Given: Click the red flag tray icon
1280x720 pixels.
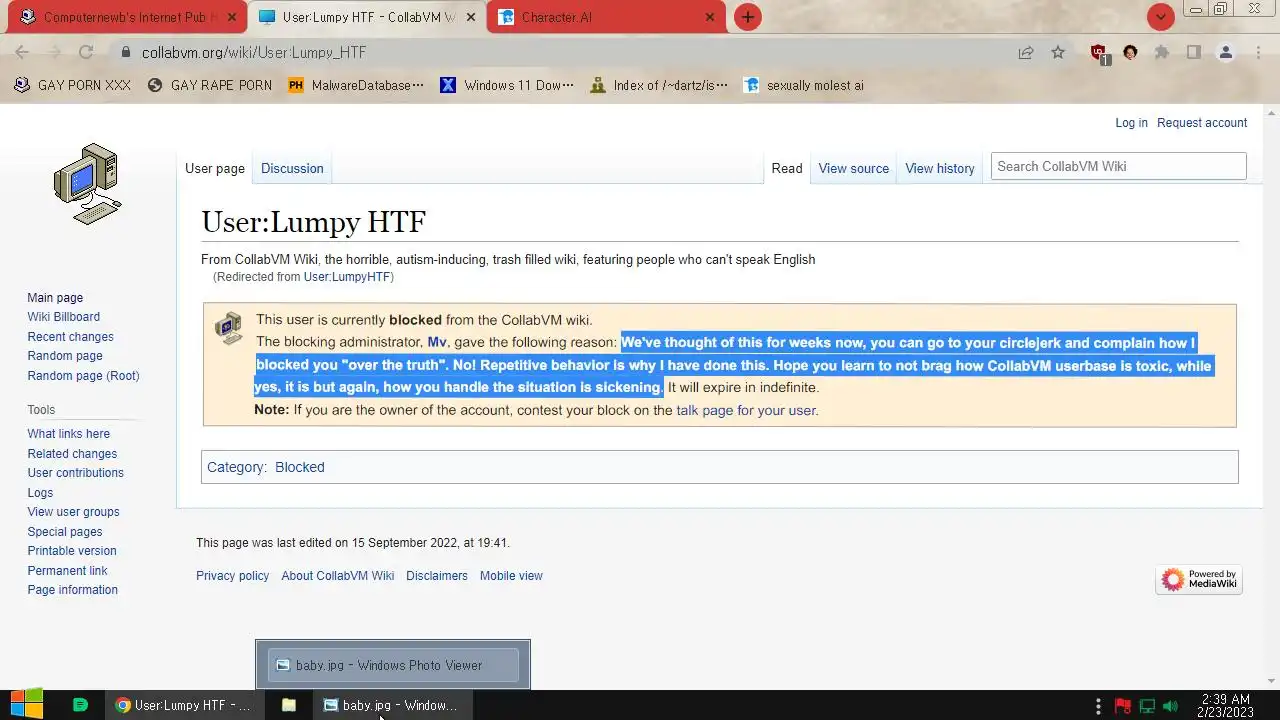Looking at the screenshot, I should tap(1122, 706).
